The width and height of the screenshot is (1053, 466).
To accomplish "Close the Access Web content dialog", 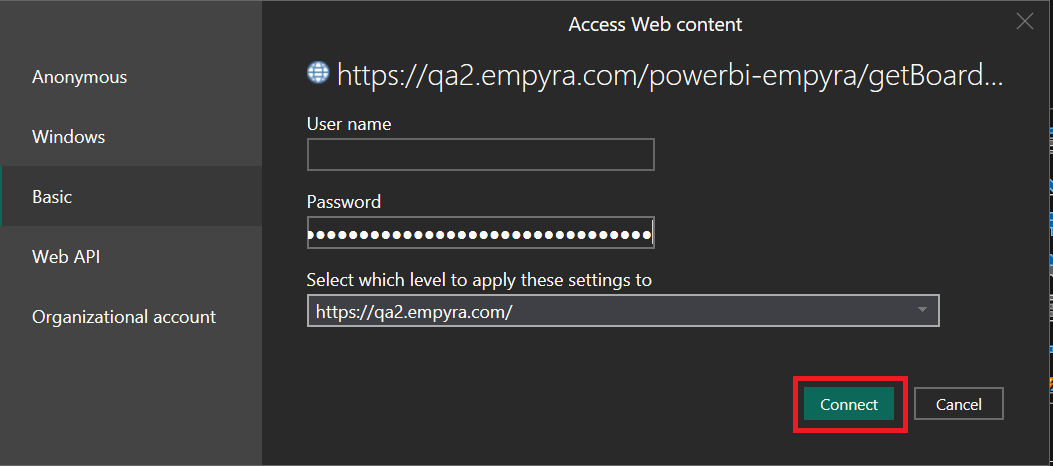I will [x=1025, y=21].
